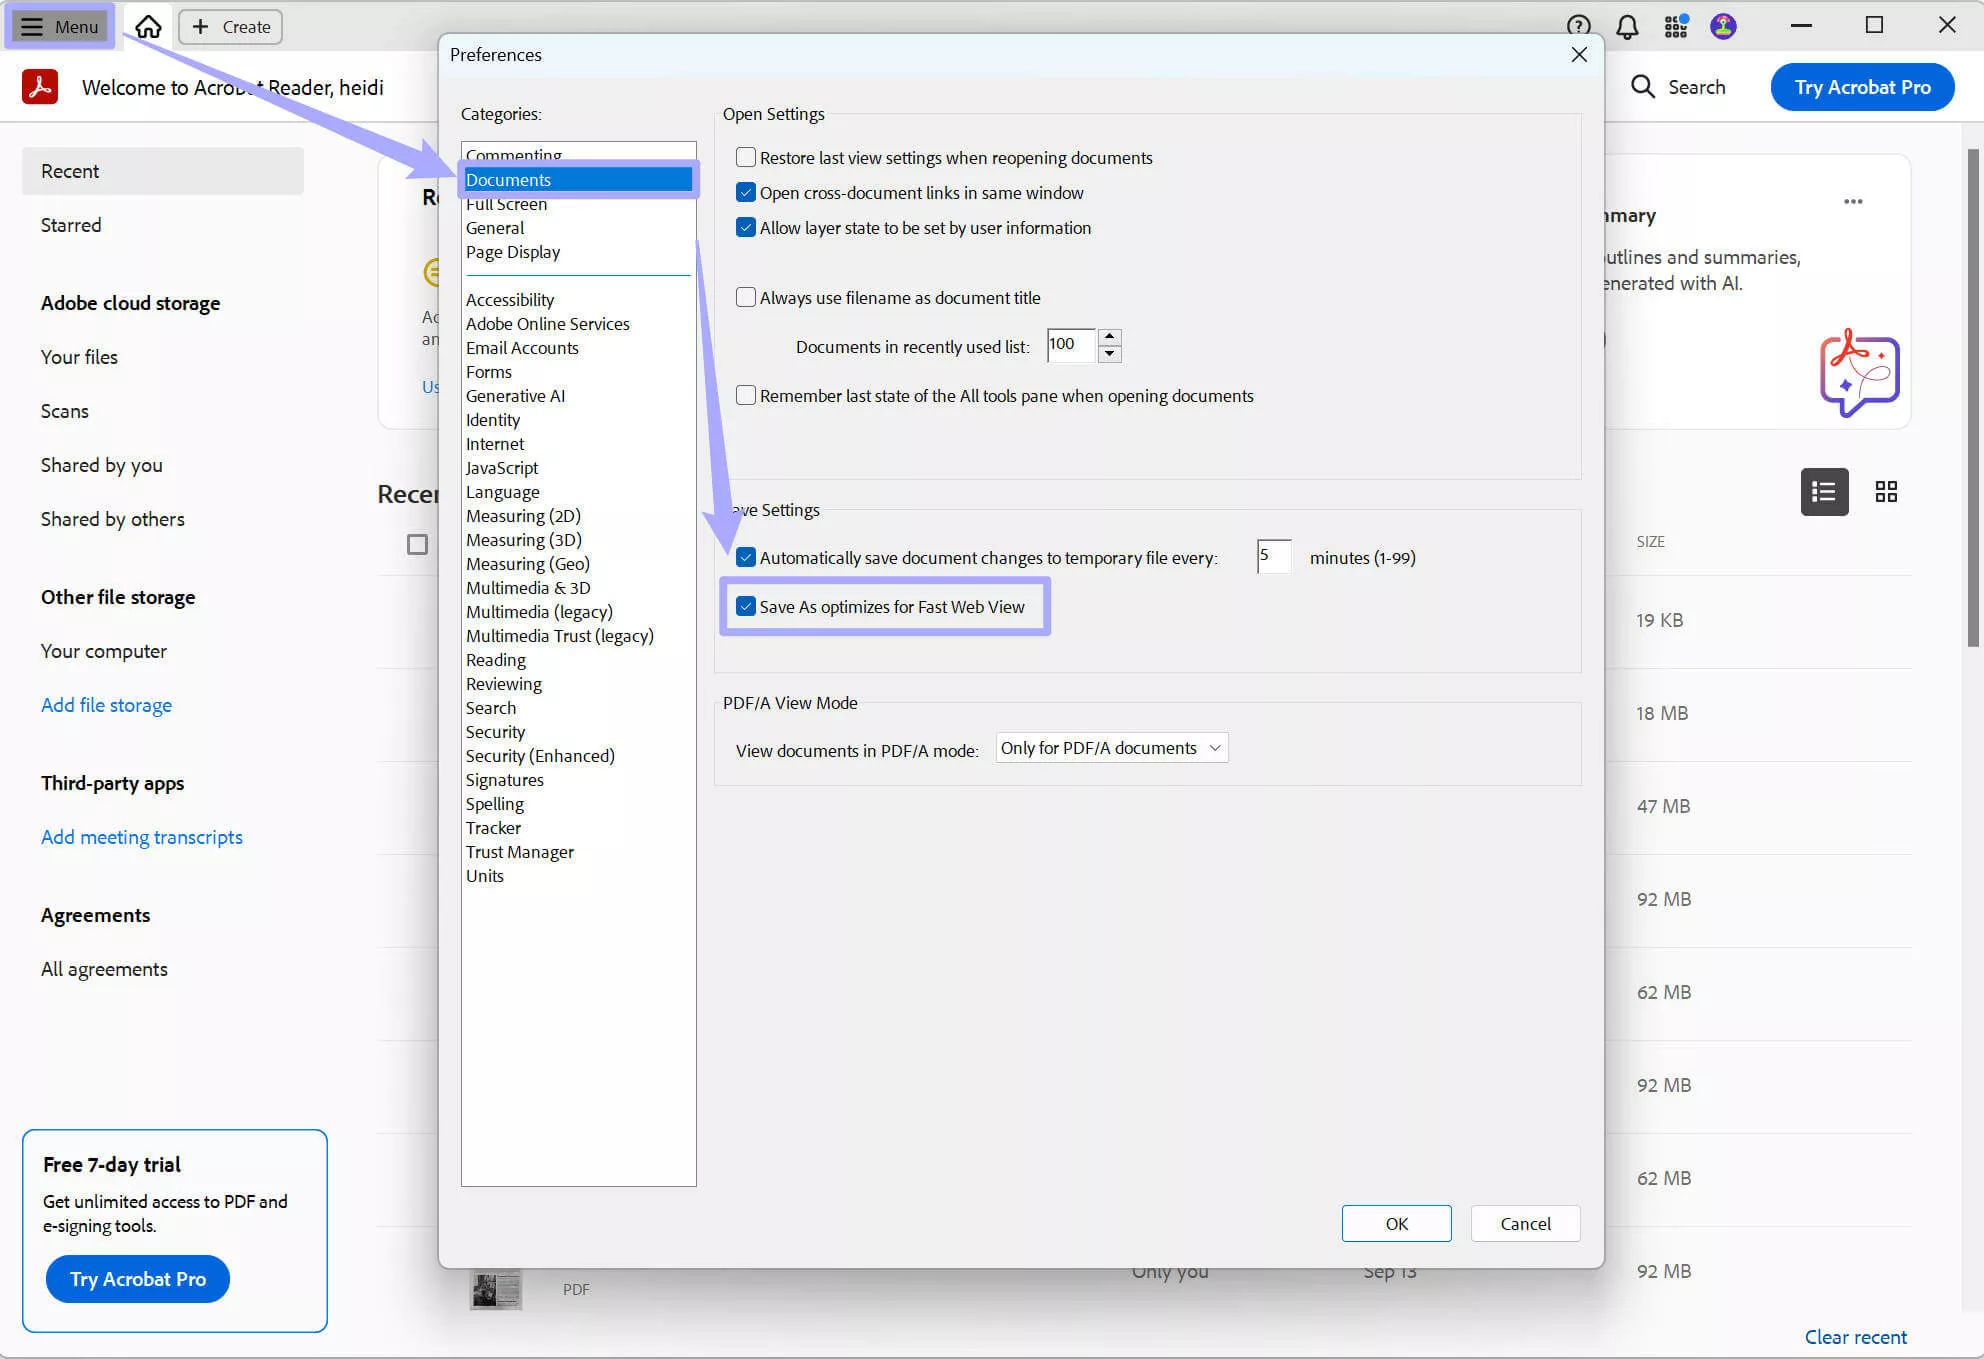This screenshot has height=1359, width=1984.
Task: Select General in the Categories list
Action: (x=495, y=227)
